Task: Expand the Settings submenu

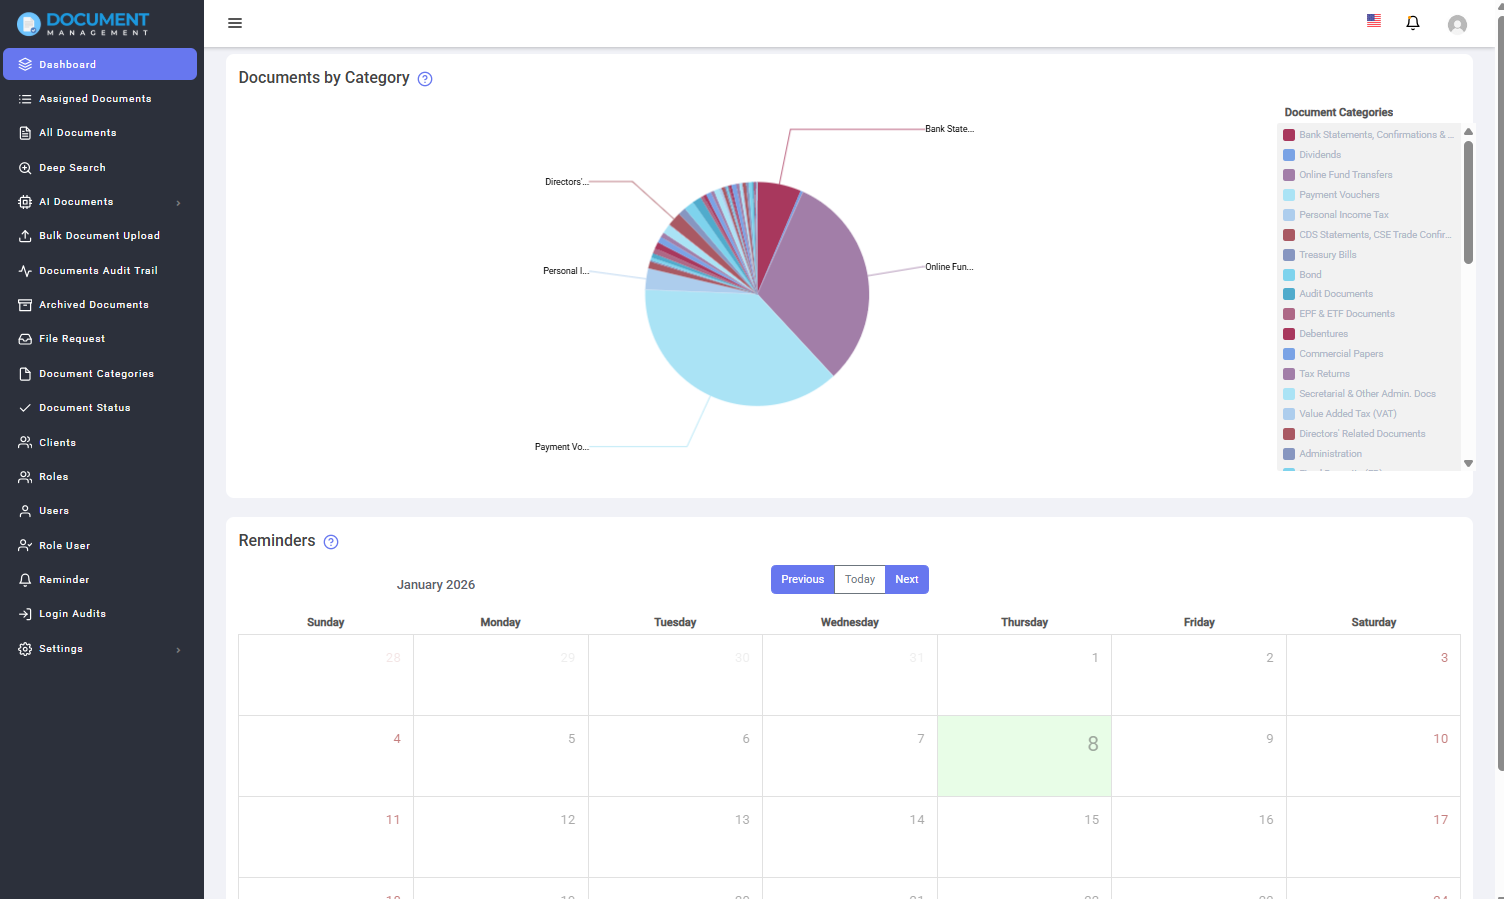Action: 178,649
